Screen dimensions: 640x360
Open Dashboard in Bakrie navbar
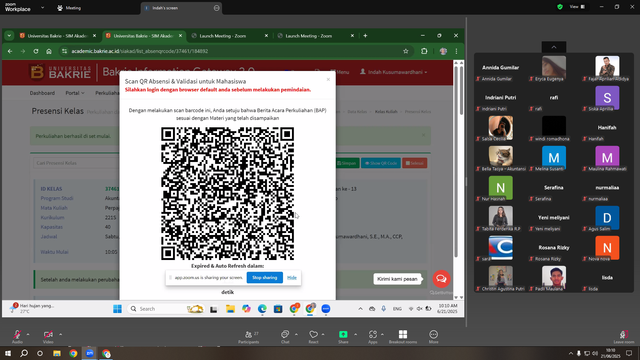pyautogui.click(x=42, y=93)
